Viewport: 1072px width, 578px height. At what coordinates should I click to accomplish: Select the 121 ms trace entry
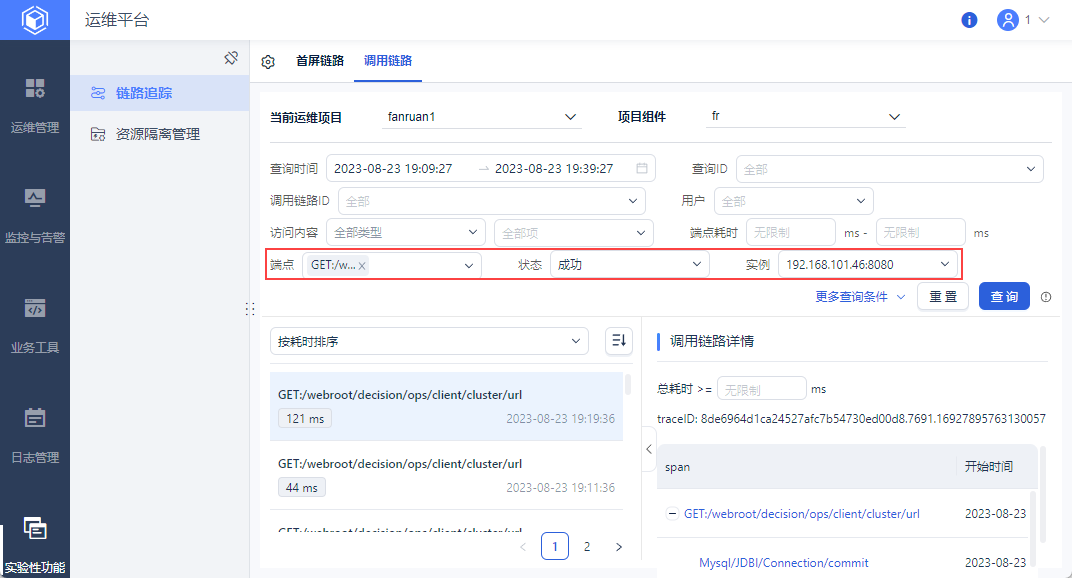tap(446, 406)
